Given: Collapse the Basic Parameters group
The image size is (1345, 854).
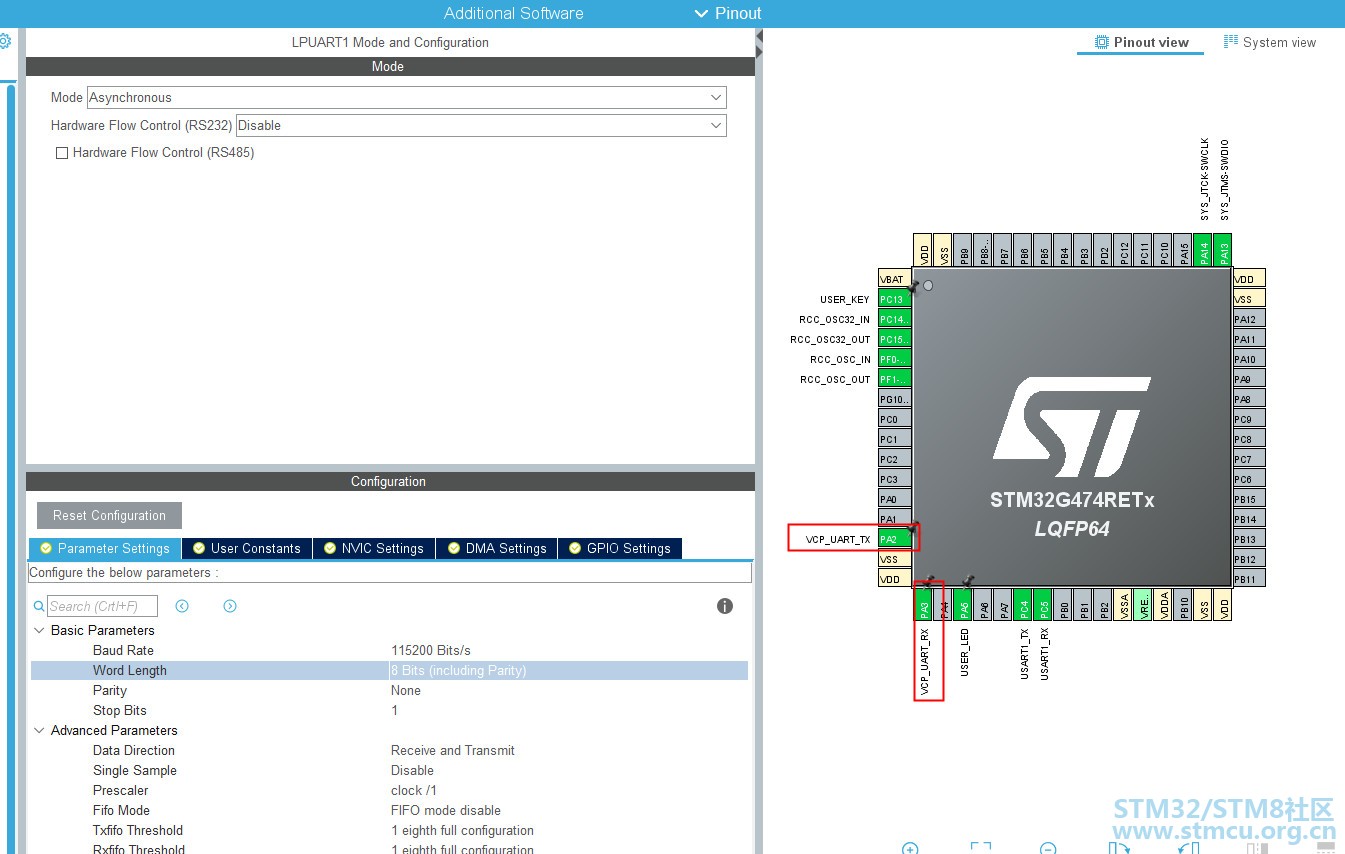Looking at the screenshot, I should [40, 631].
